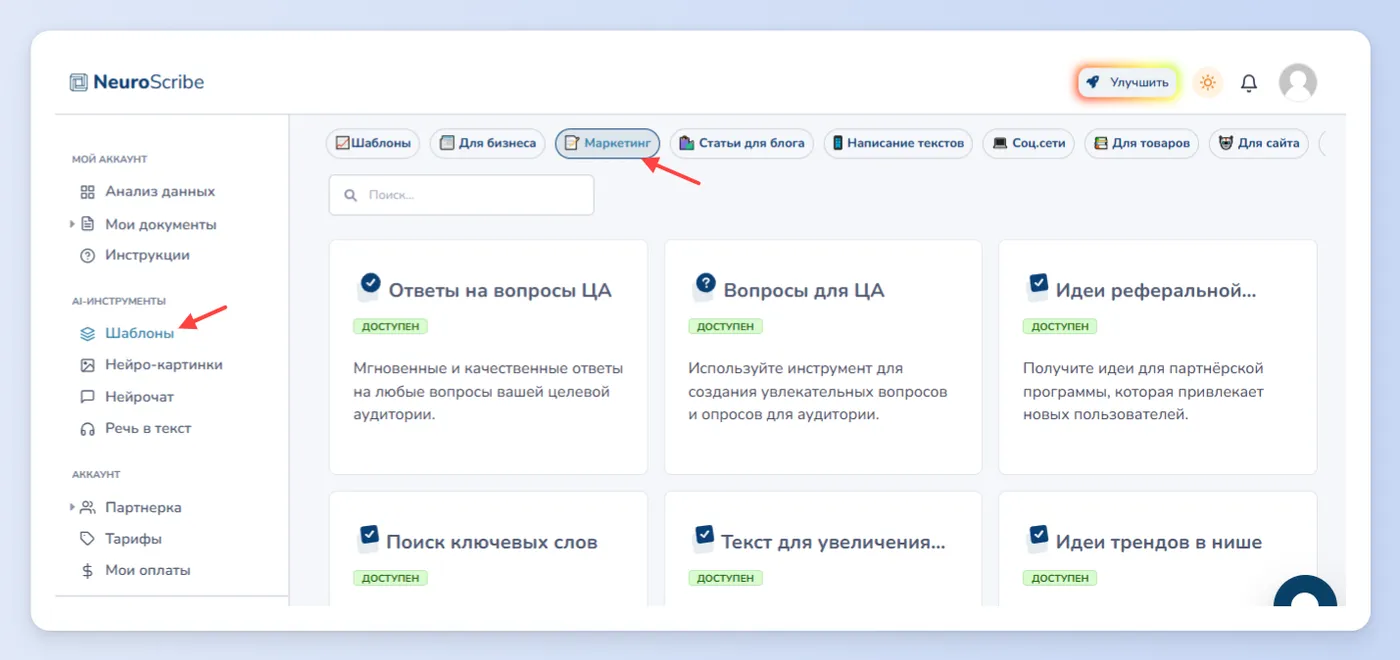Viewport: 1400px width, 660px height.
Task: Open the Текст для увеличения template card
Action: (823, 549)
